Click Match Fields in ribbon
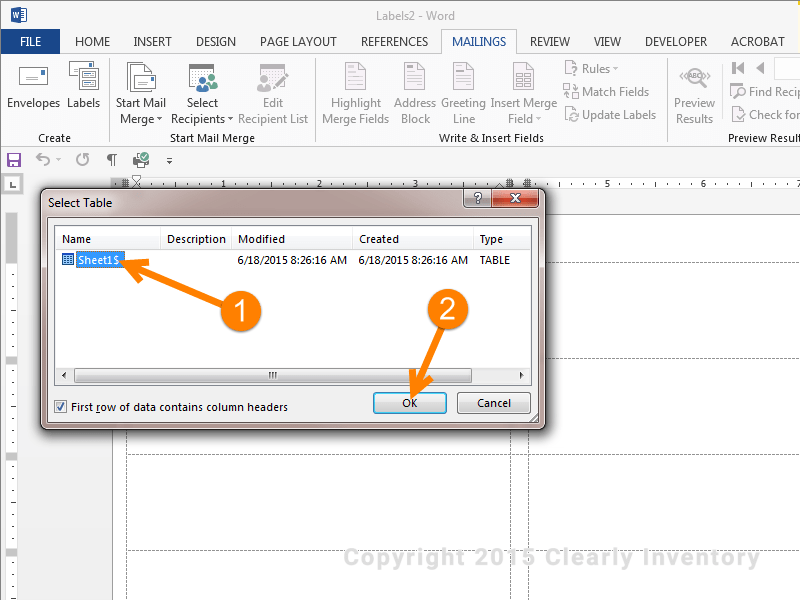Screen dimensions: 800x600 [x=606, y=92]
